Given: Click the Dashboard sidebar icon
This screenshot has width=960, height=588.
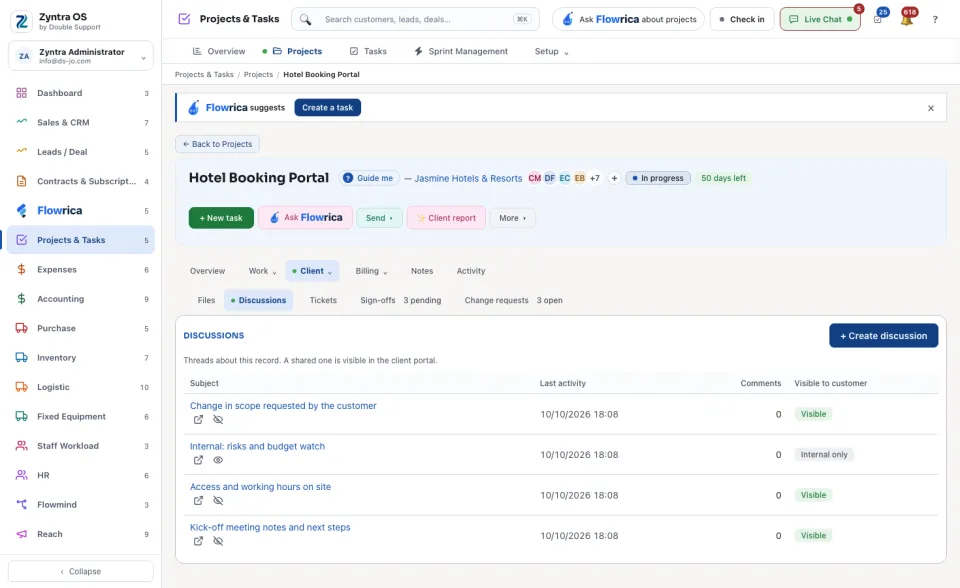Looking at the screenshot, I should [x=21, y=93].
